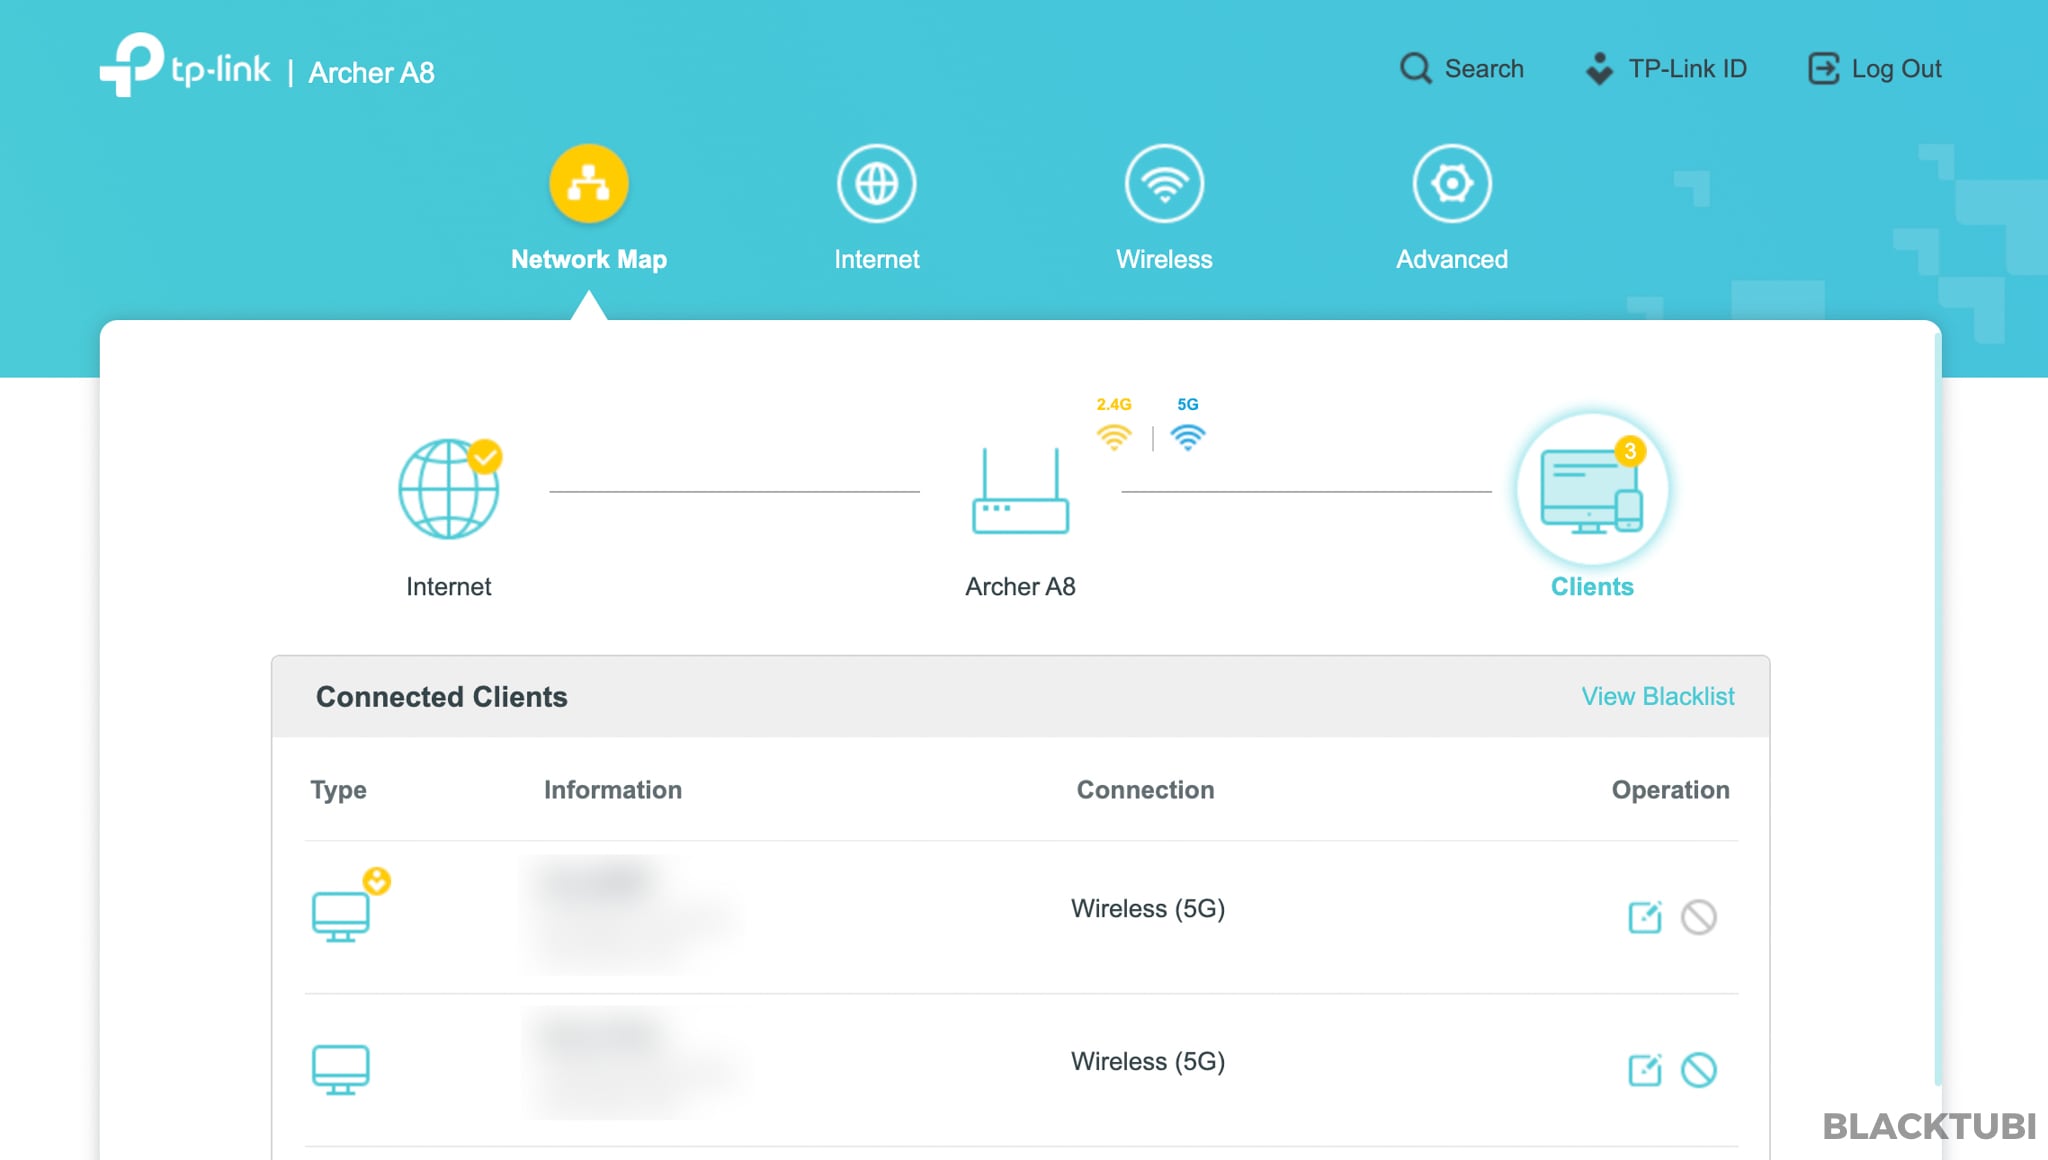Open the Advanced gear tab icon
2048x1160 pixels.
coord(1452,183)
